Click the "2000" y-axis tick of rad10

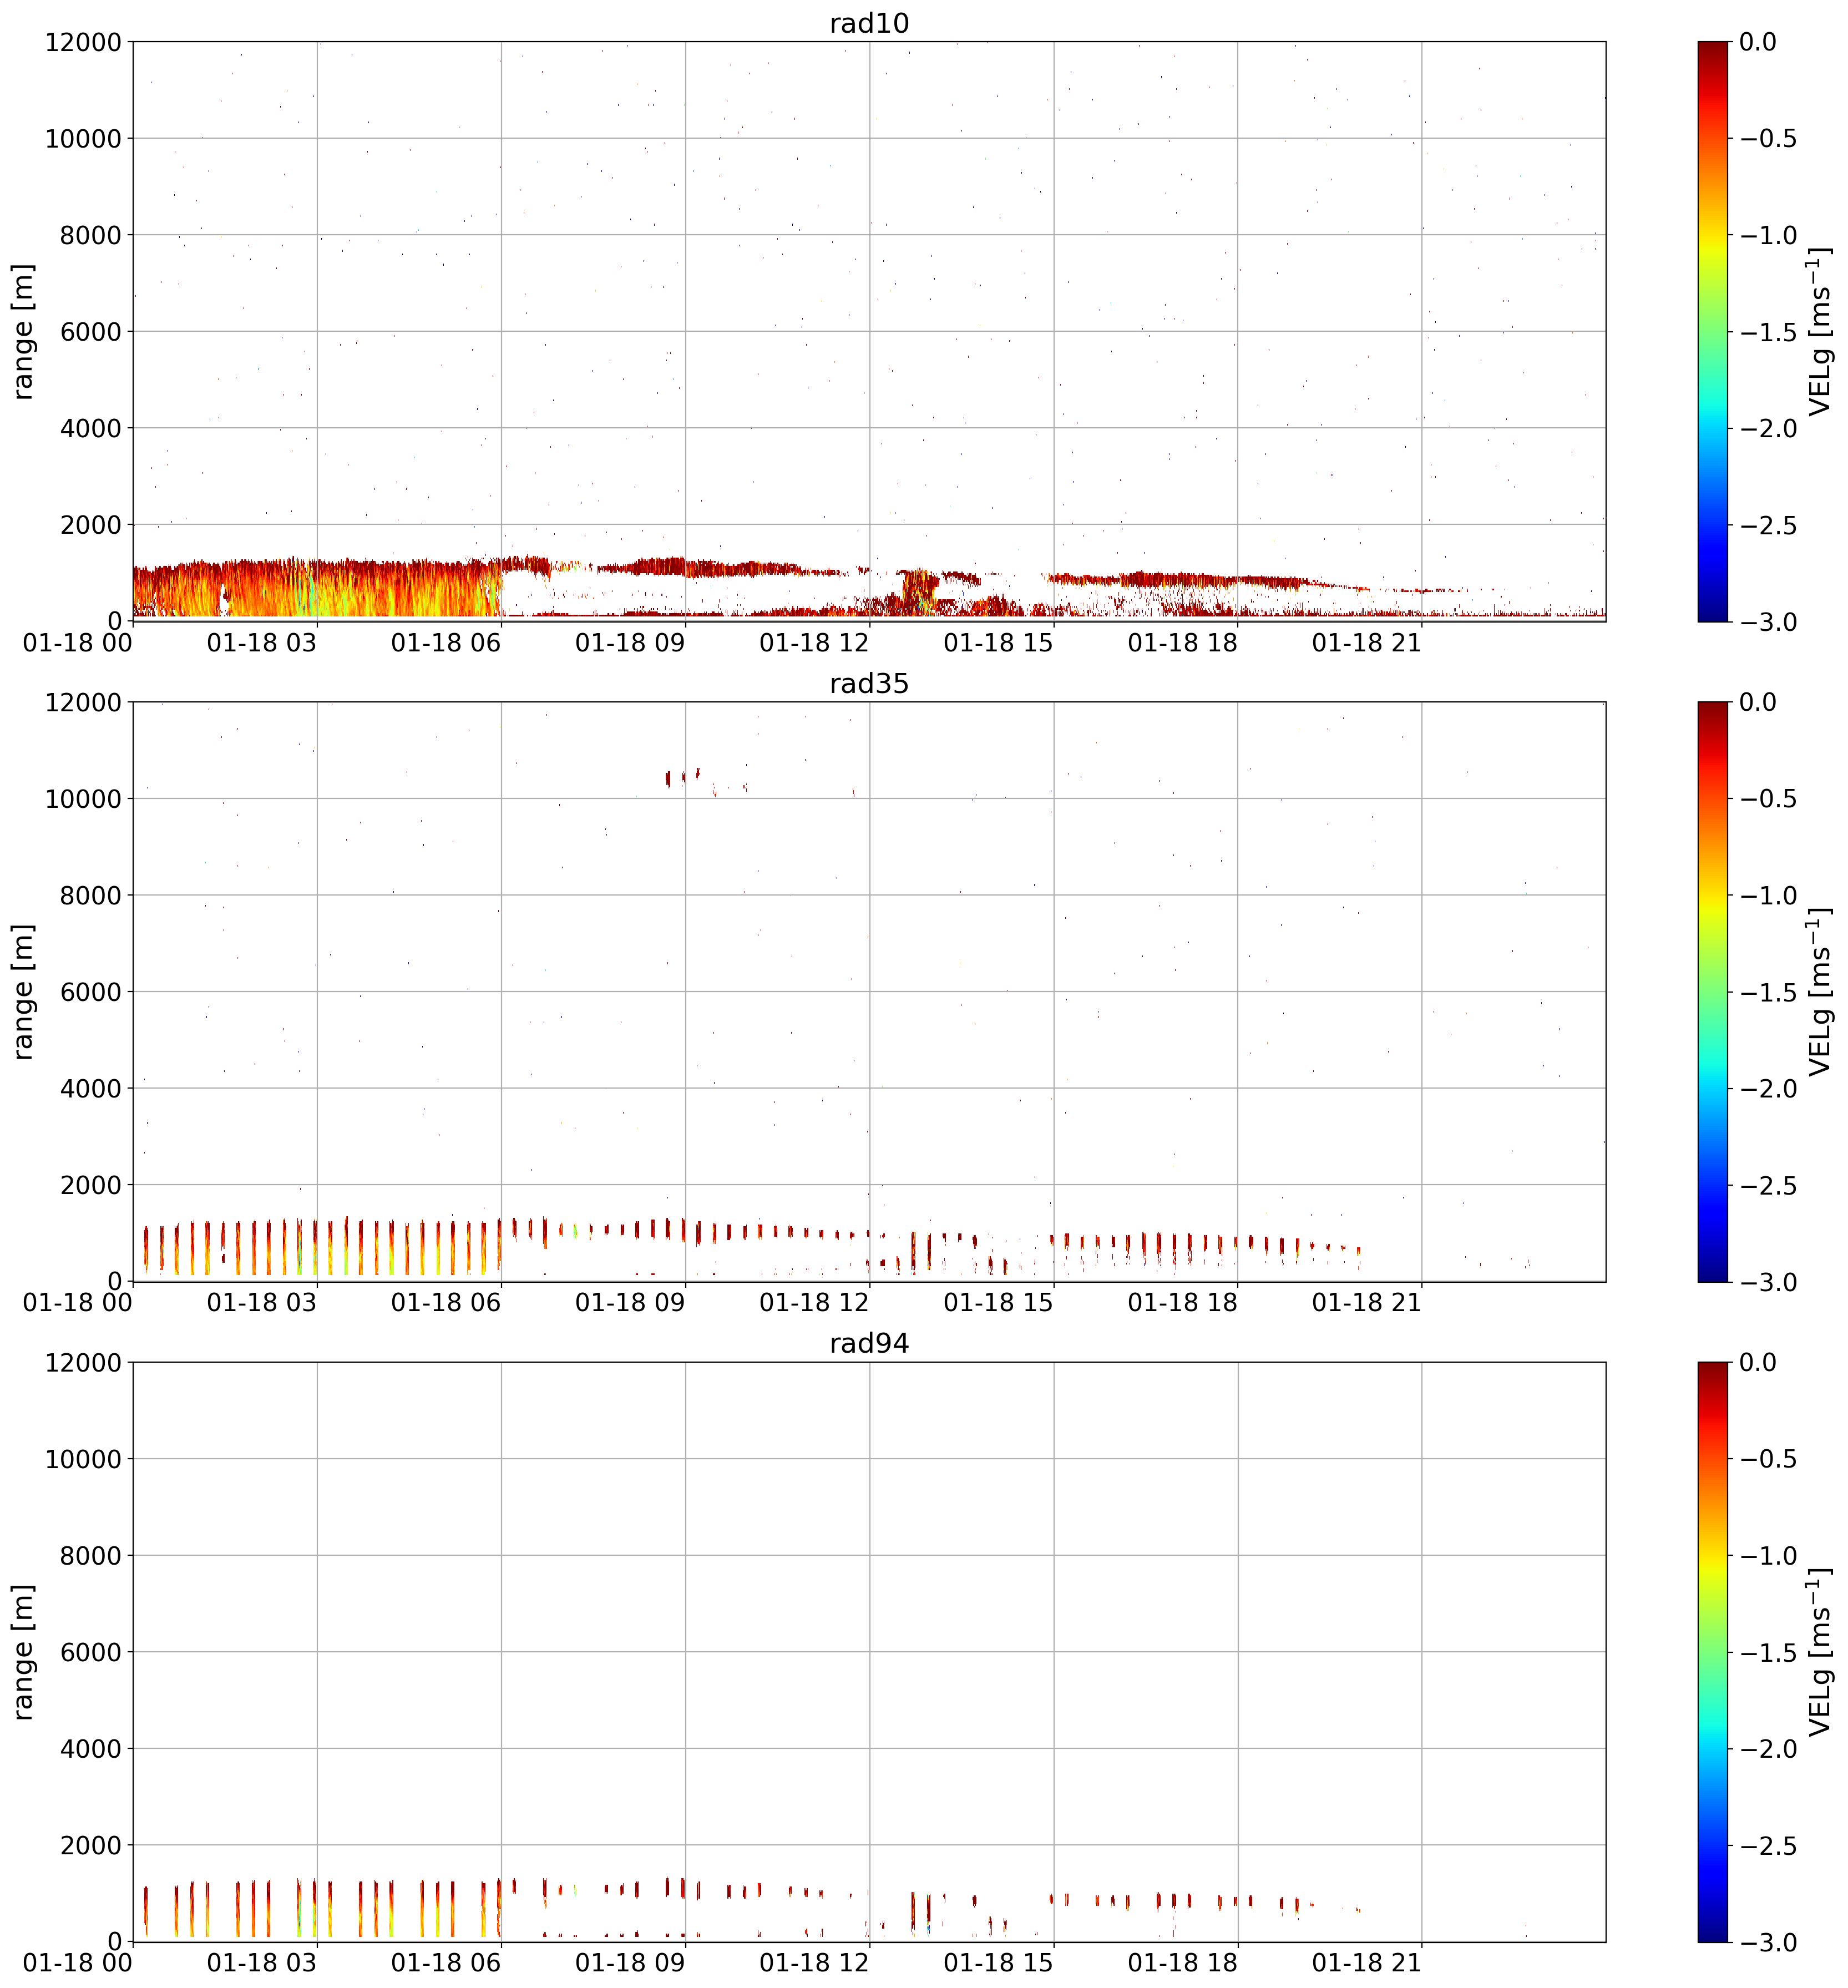point(91,526)
